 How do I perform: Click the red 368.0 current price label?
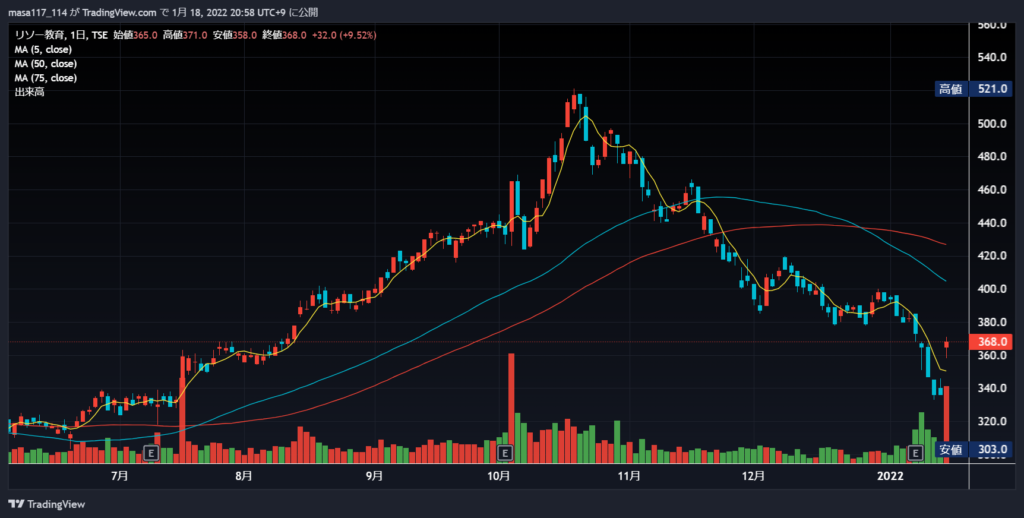click(993, 342)
